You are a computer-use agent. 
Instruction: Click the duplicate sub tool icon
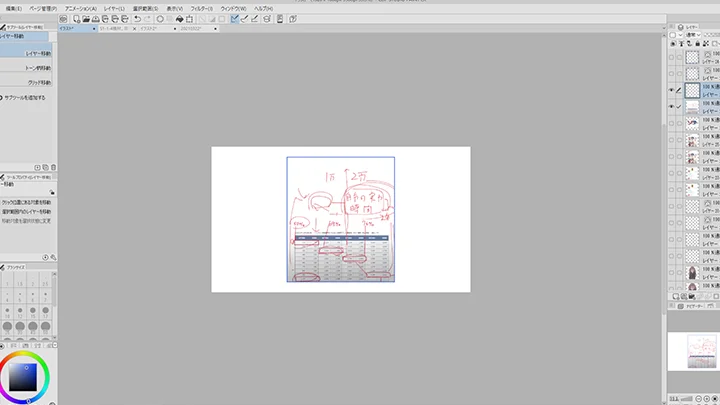point(45,168)
